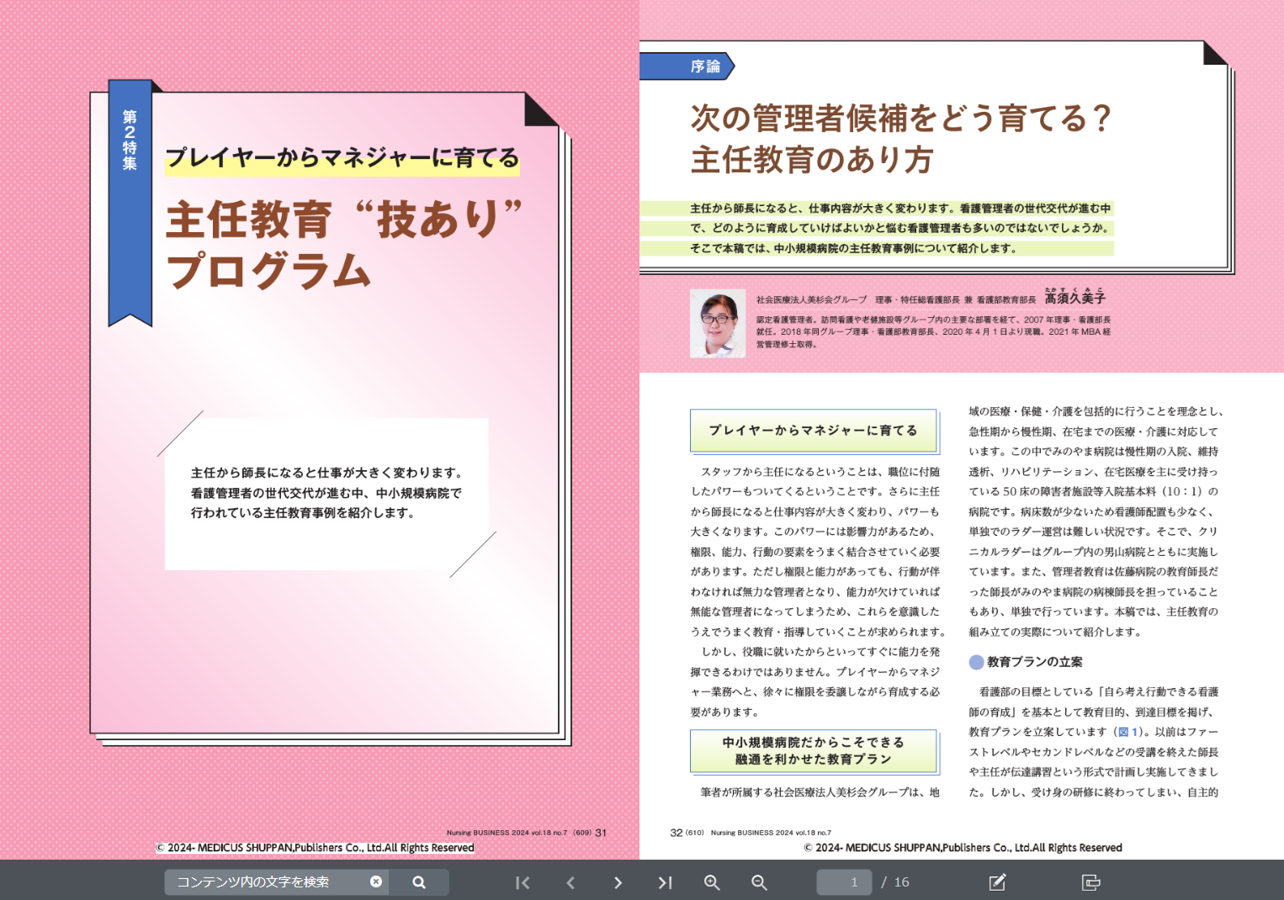Click the cover title 主任教育“技あり”プログラム
The width and height of the screenshot is (1284, 900).
345,245
